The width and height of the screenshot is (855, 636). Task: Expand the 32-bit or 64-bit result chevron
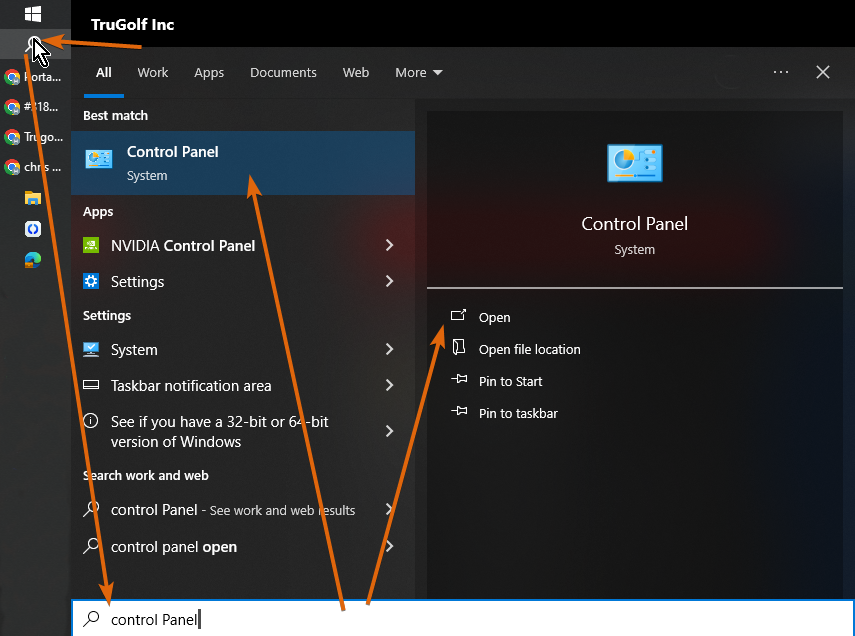pos(389,431)
